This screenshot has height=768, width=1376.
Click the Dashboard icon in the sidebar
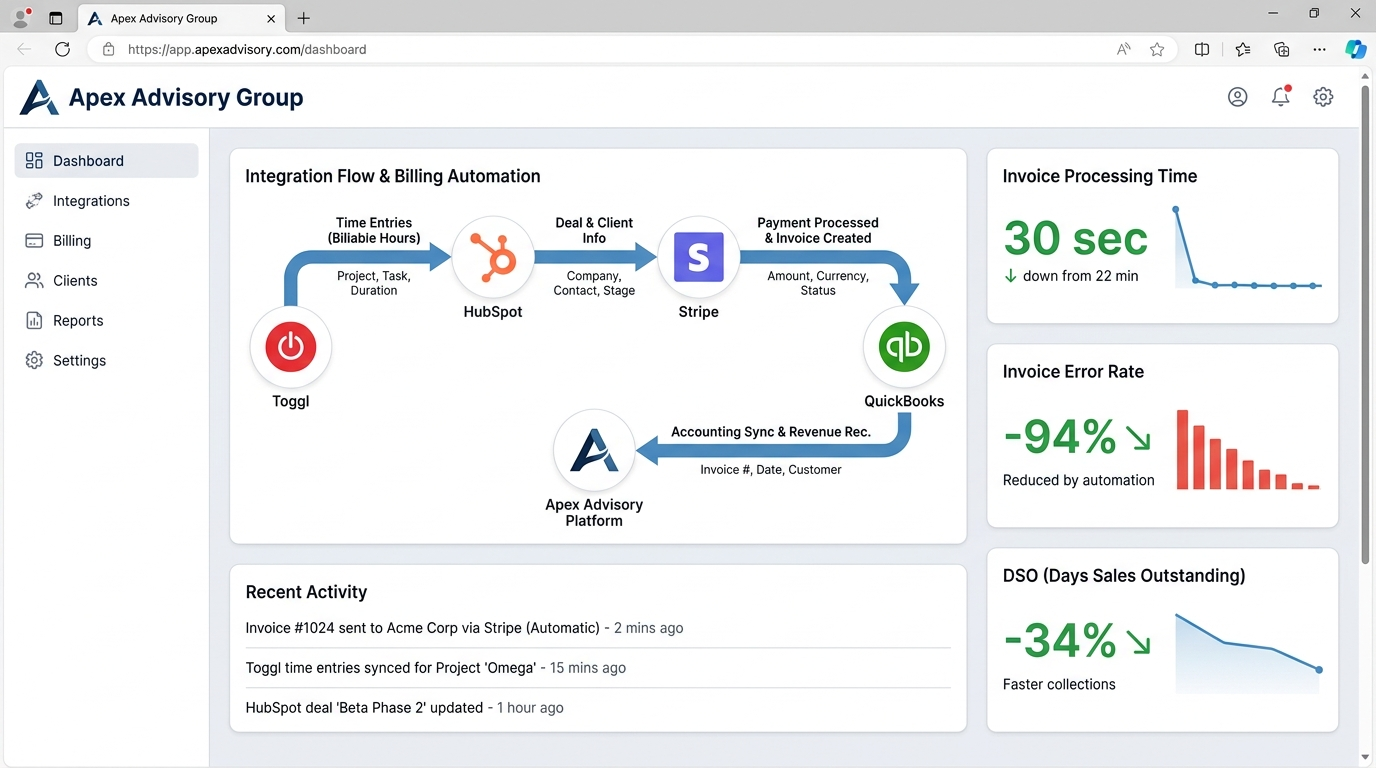[x=34, y=161]
